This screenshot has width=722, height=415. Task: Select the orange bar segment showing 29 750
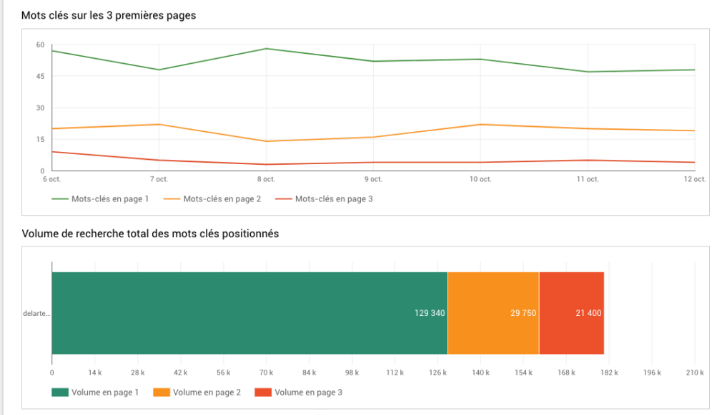click(x=493, y=313)
